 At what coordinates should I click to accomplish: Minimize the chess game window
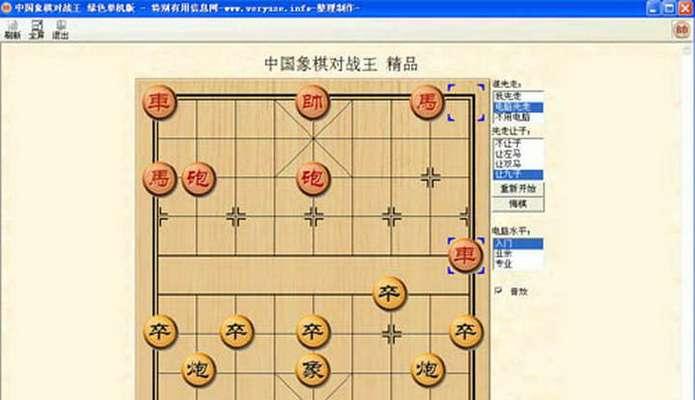[653, 8]
